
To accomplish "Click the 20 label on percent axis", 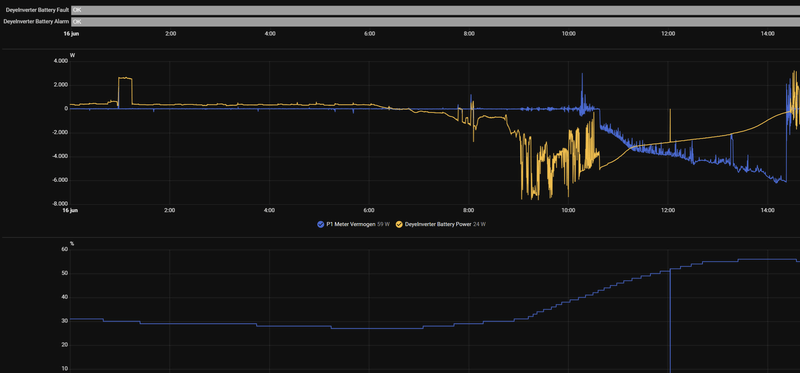I will [64, 345].
